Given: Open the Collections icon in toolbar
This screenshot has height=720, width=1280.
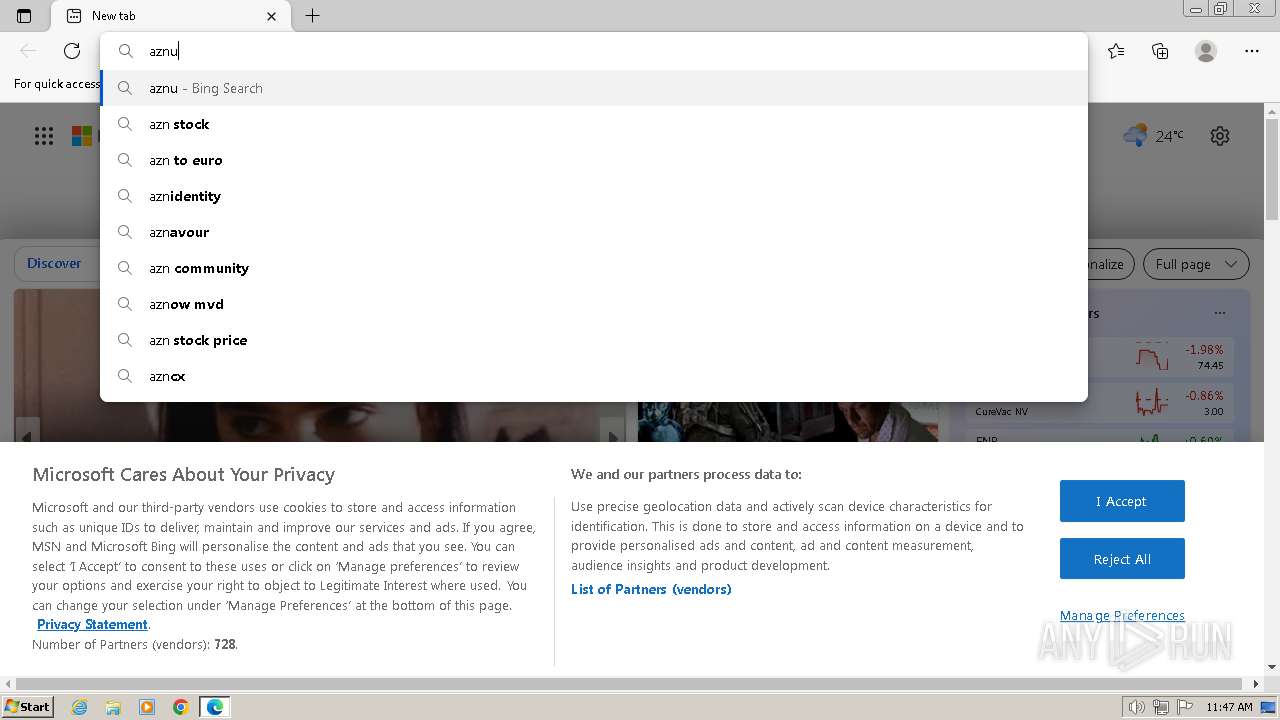Looking at the screenshot, I should (1160, 51).
